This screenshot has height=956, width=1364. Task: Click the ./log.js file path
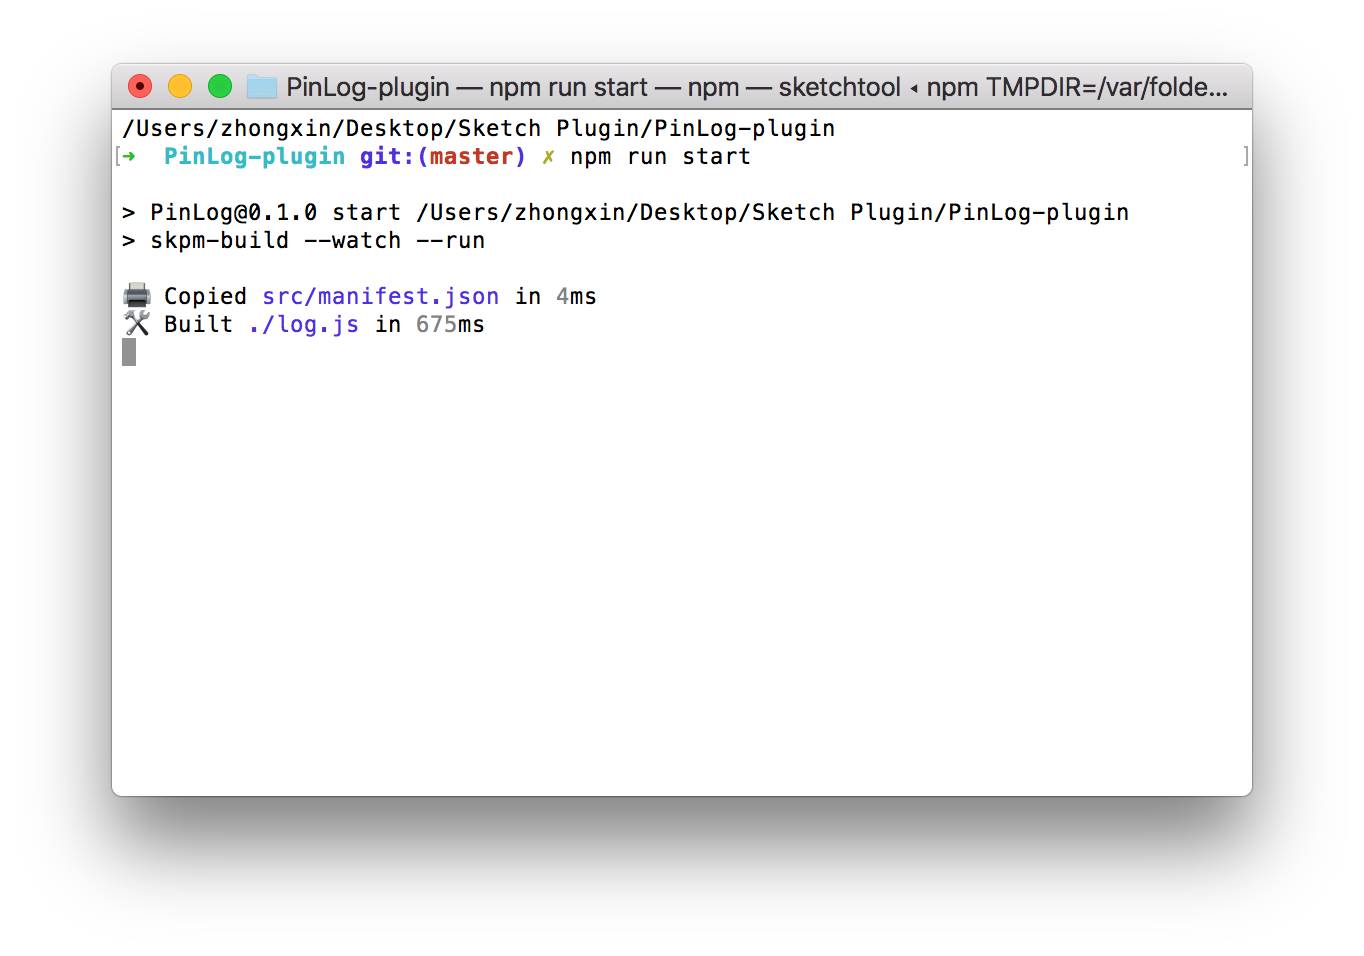tap(304, 325)
